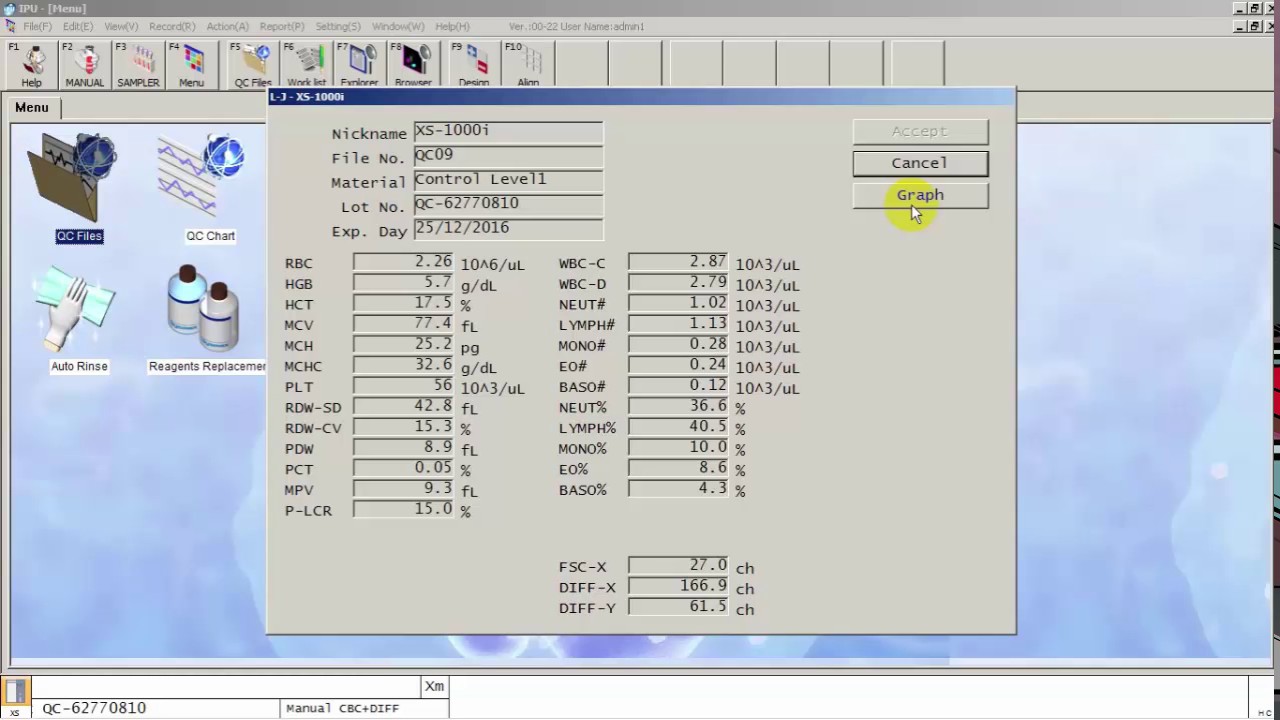Select the RBC value 2.26
This screenshot has width=1280, height=720.
404,262
